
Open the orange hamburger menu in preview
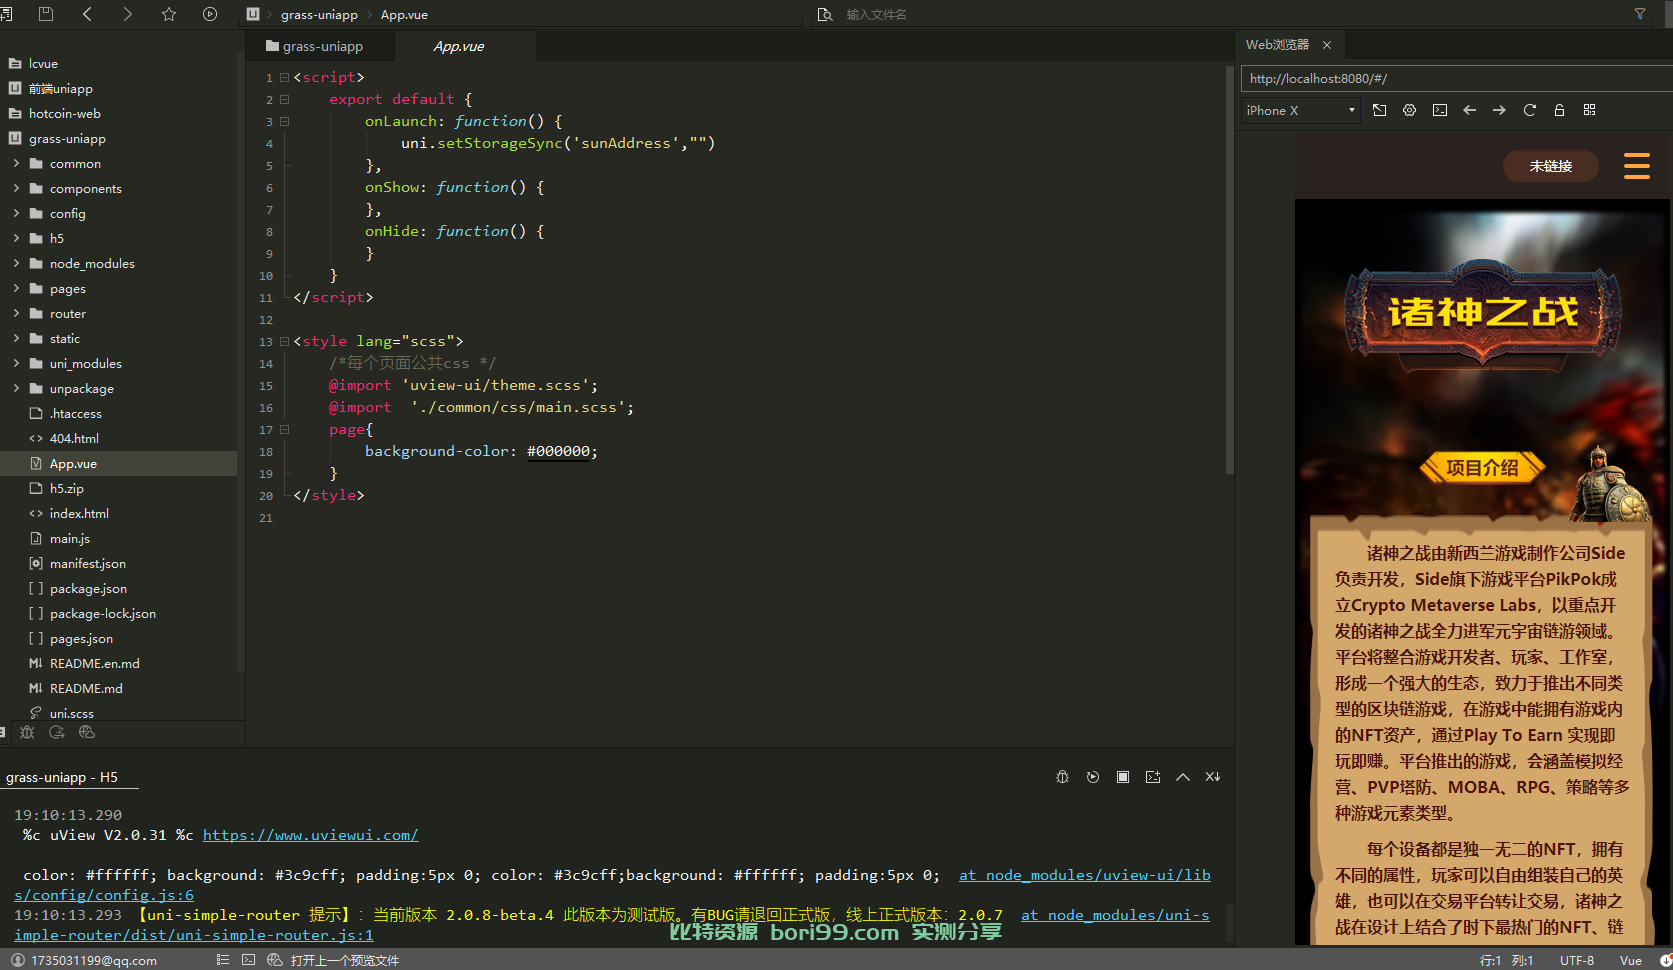coord(1637,165)
